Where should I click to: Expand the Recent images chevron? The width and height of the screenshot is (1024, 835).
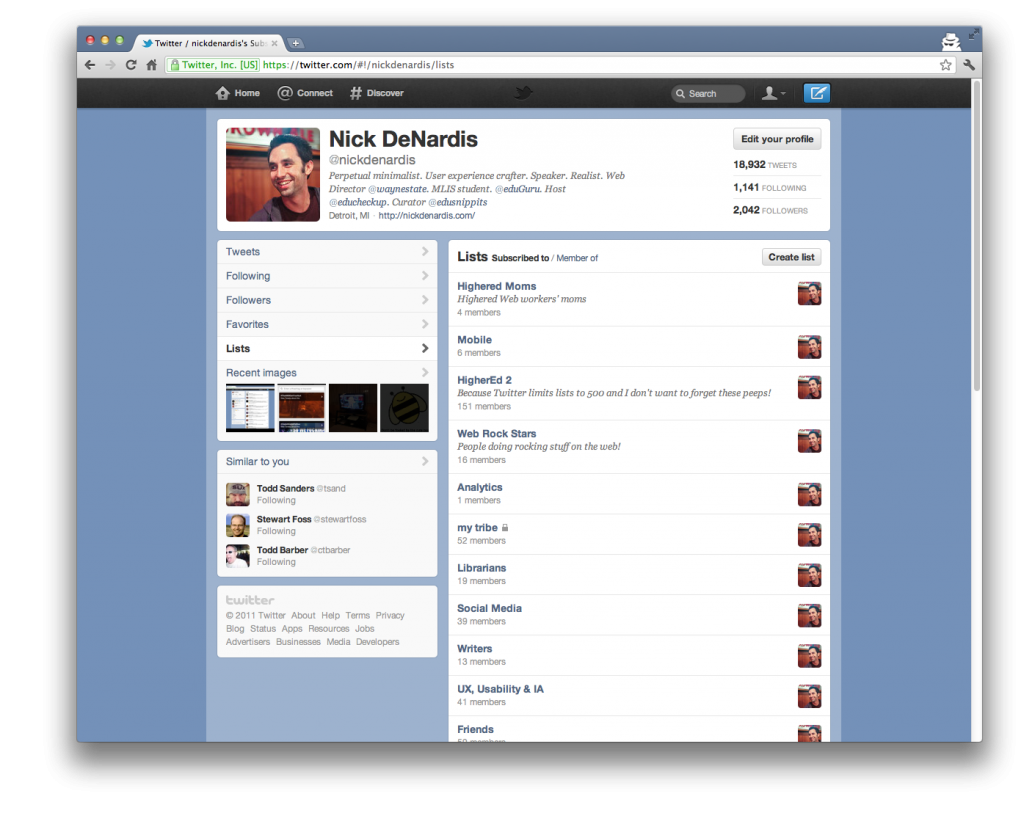coord(425,372)
